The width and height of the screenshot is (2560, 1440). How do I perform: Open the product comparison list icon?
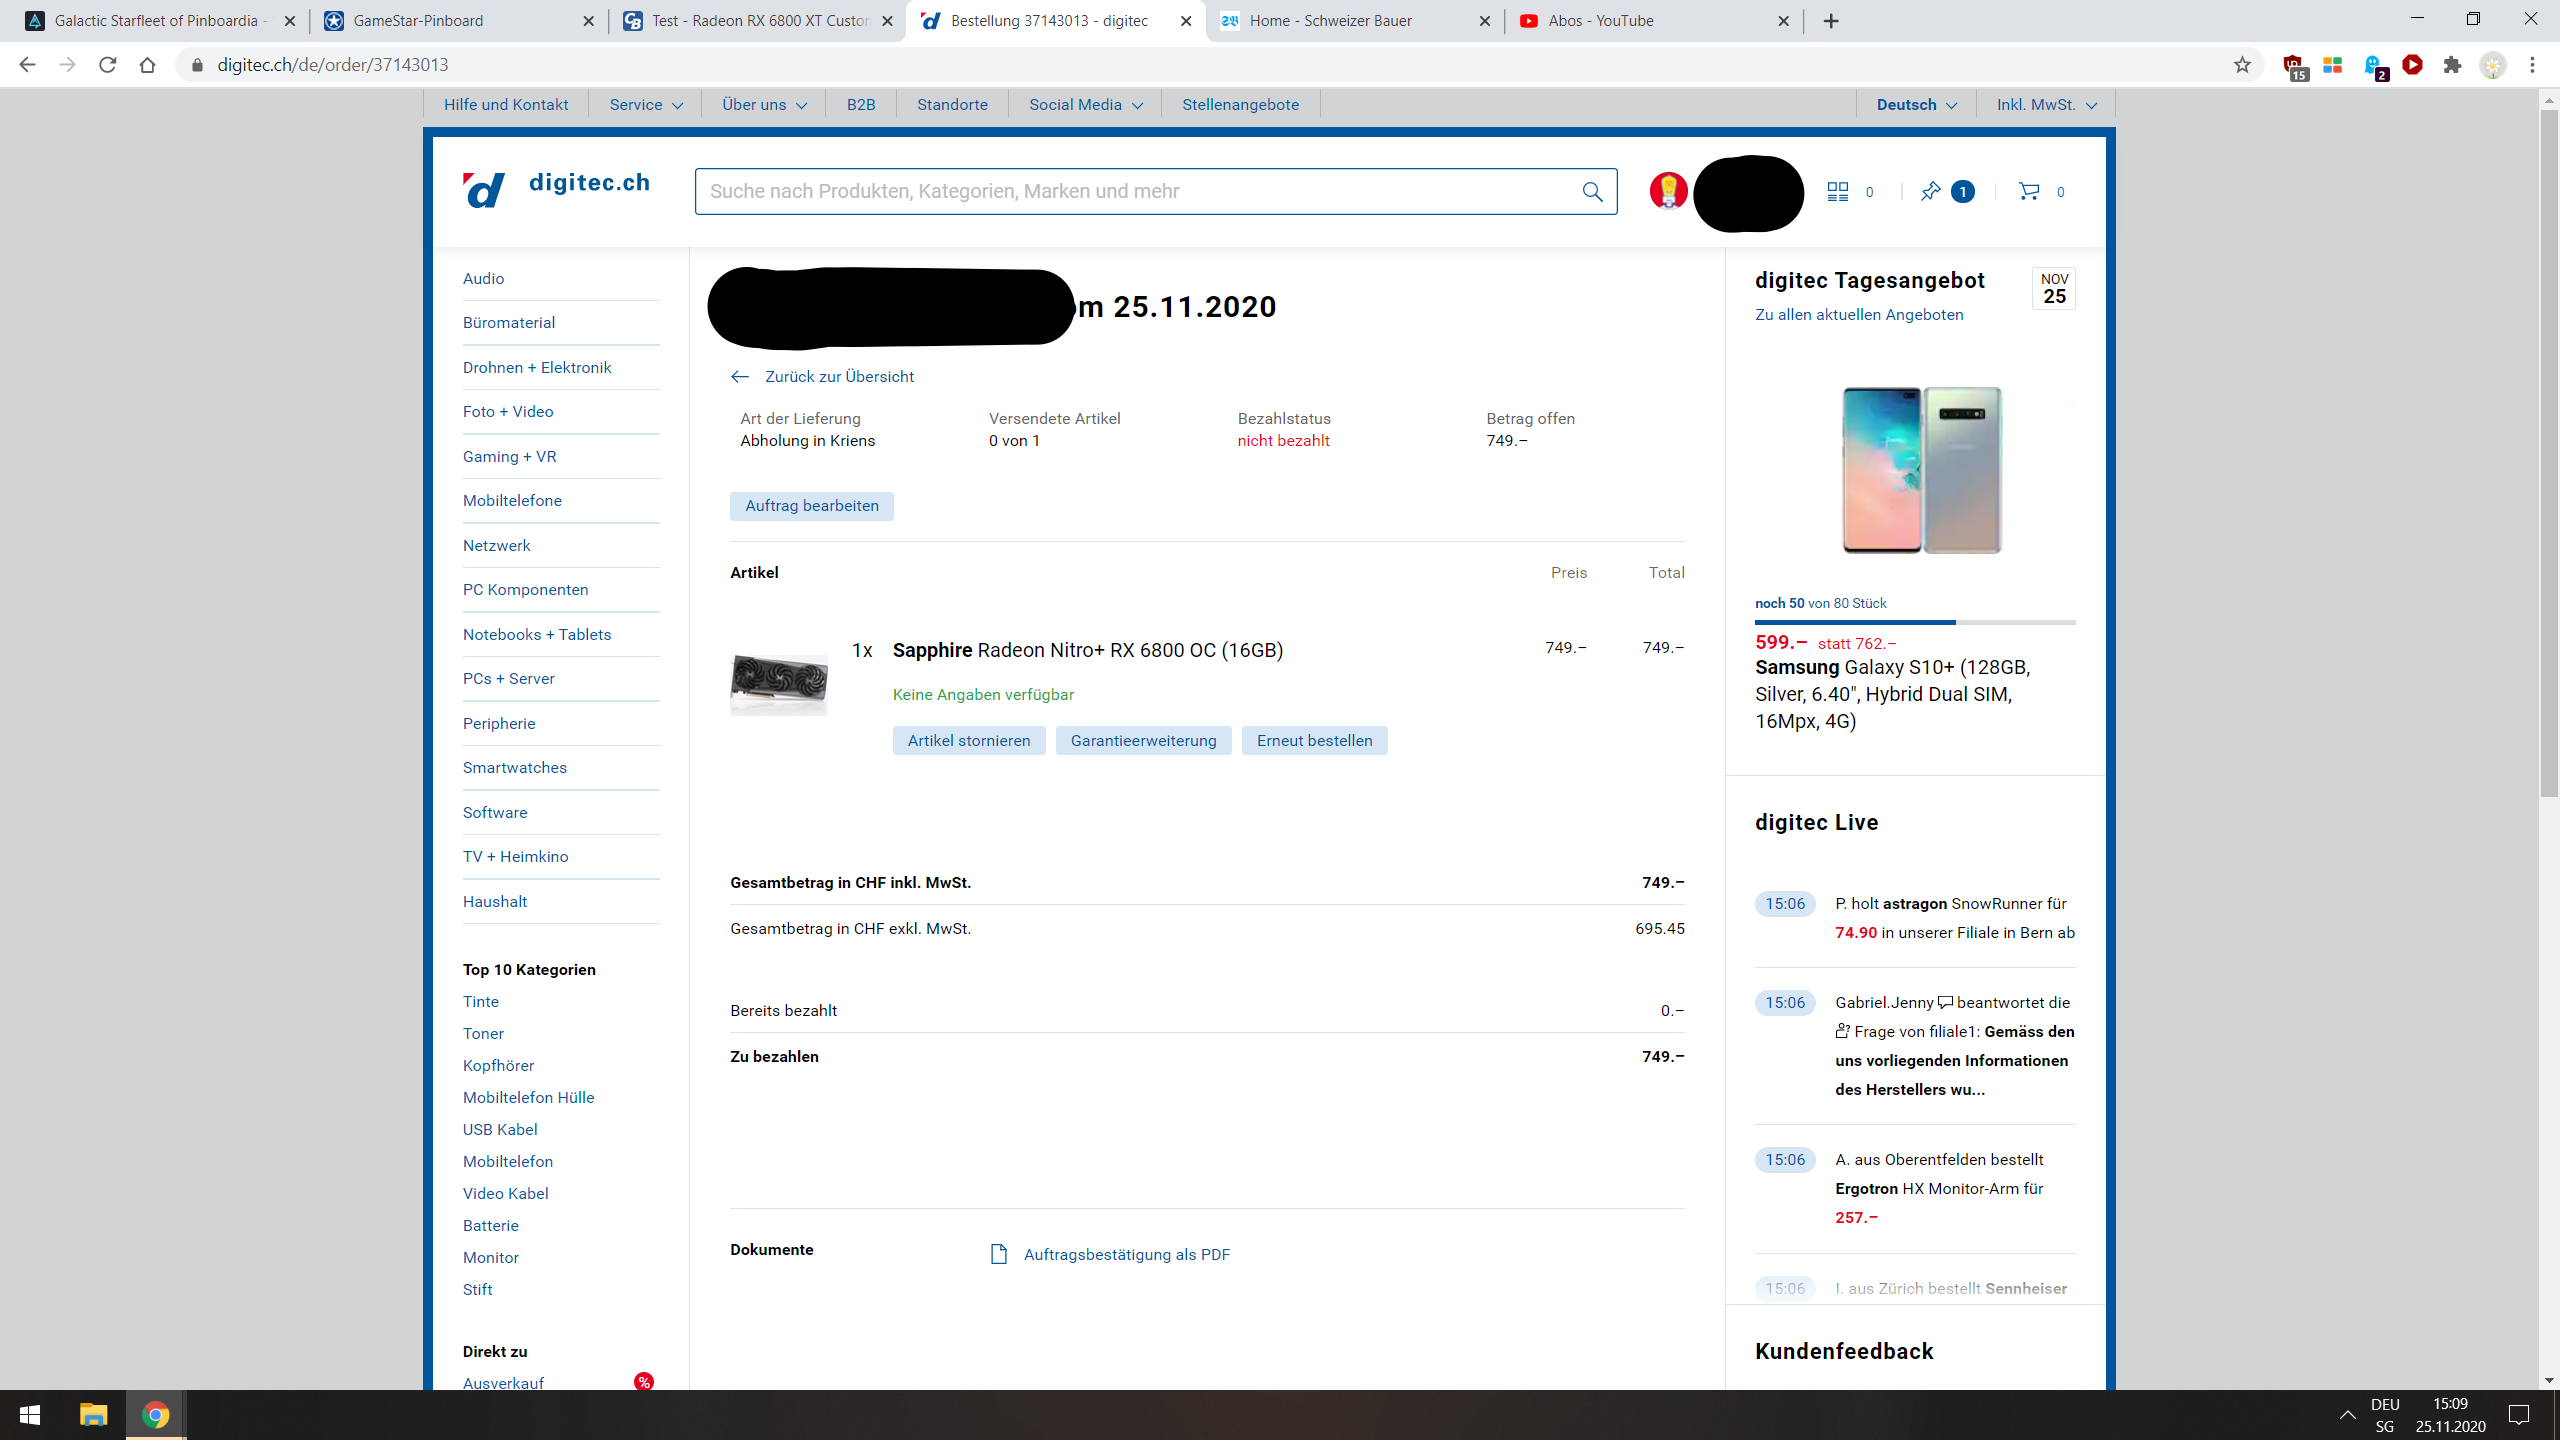tap(1838, 192)
